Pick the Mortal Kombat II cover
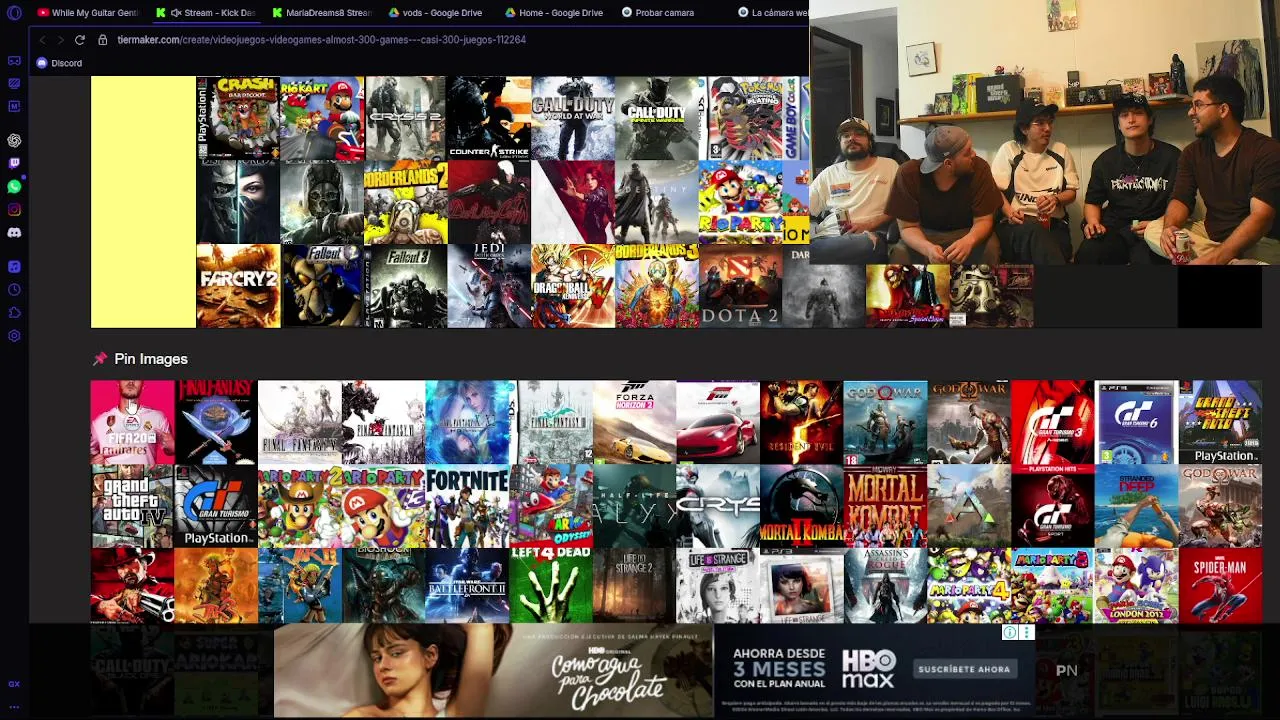The height and width of the screenshot is (720, 1280). 801,506
